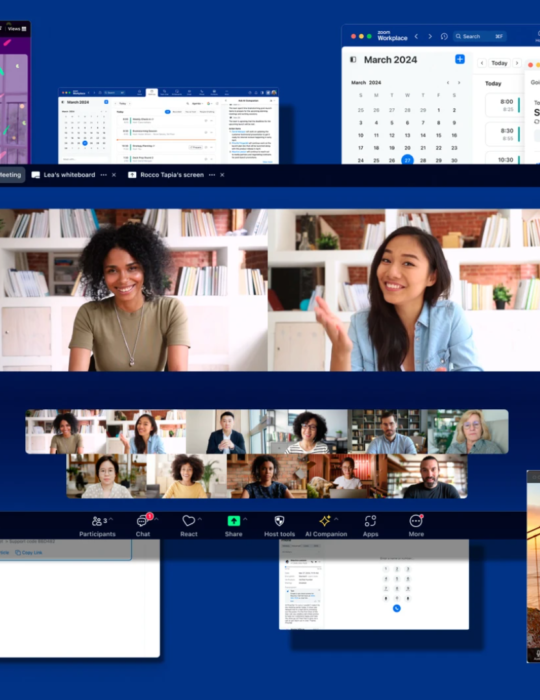This screenshot has height=700, width=540.
Task: Select thumbnail of bearded man in black shirt
Action: [427, 476]
